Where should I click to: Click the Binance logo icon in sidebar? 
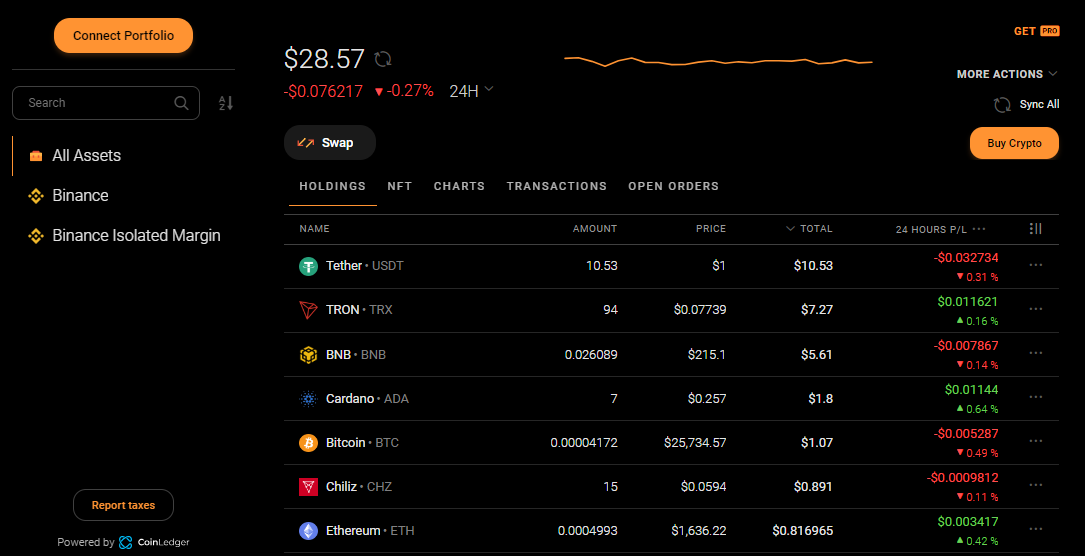coord(36,196)
